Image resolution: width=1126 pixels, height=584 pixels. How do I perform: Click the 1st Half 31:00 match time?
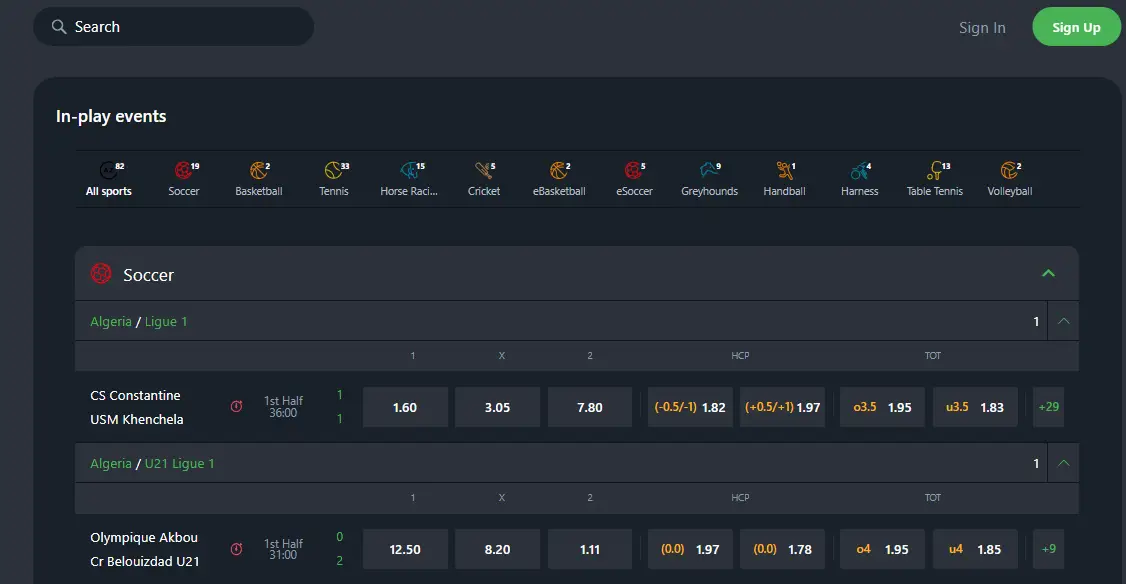click(x=283, y=549)
